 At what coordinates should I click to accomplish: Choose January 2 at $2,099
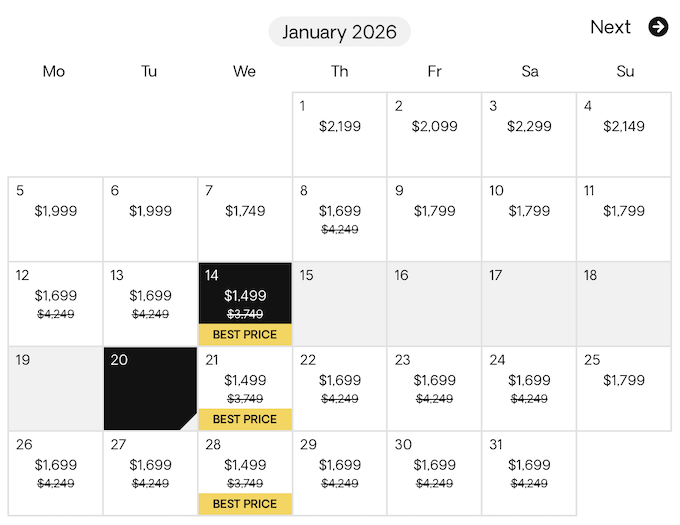434,135
